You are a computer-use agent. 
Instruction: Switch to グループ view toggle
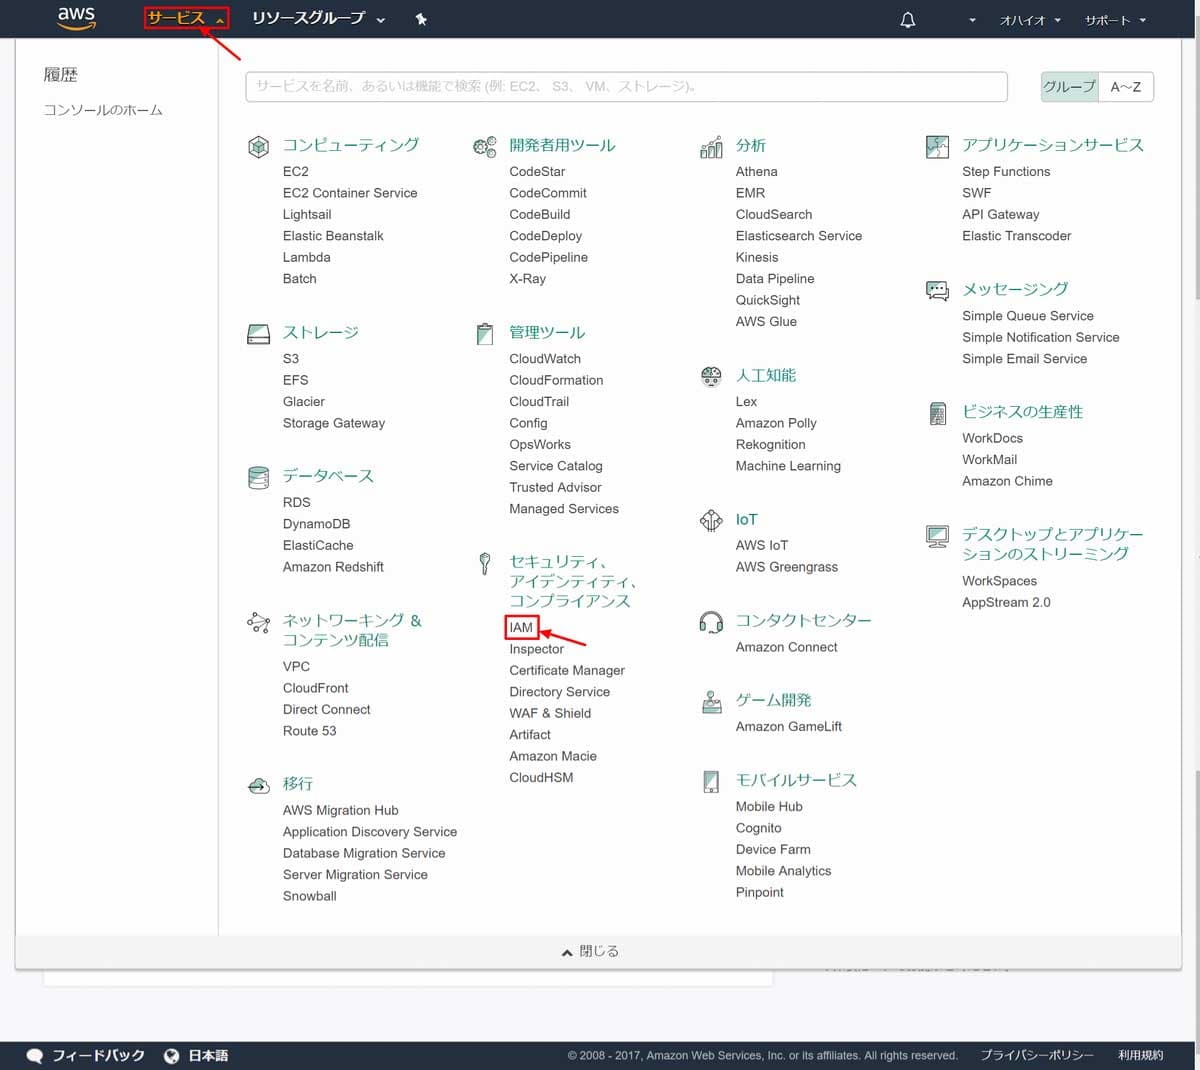[x=1069, y=87]
